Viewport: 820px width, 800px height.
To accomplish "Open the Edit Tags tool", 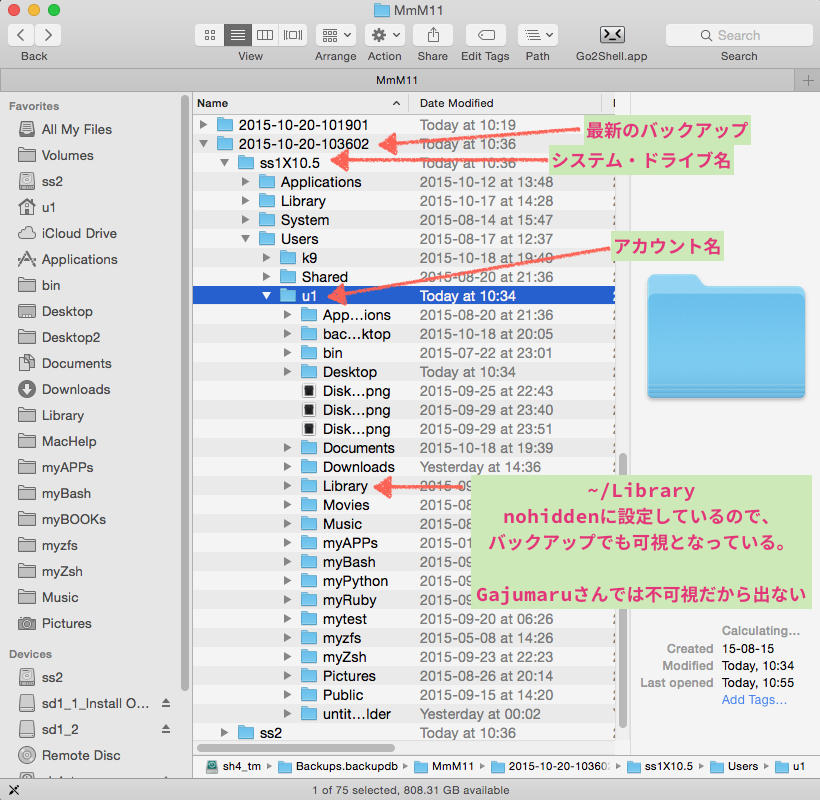I will (x=485, y=35).
